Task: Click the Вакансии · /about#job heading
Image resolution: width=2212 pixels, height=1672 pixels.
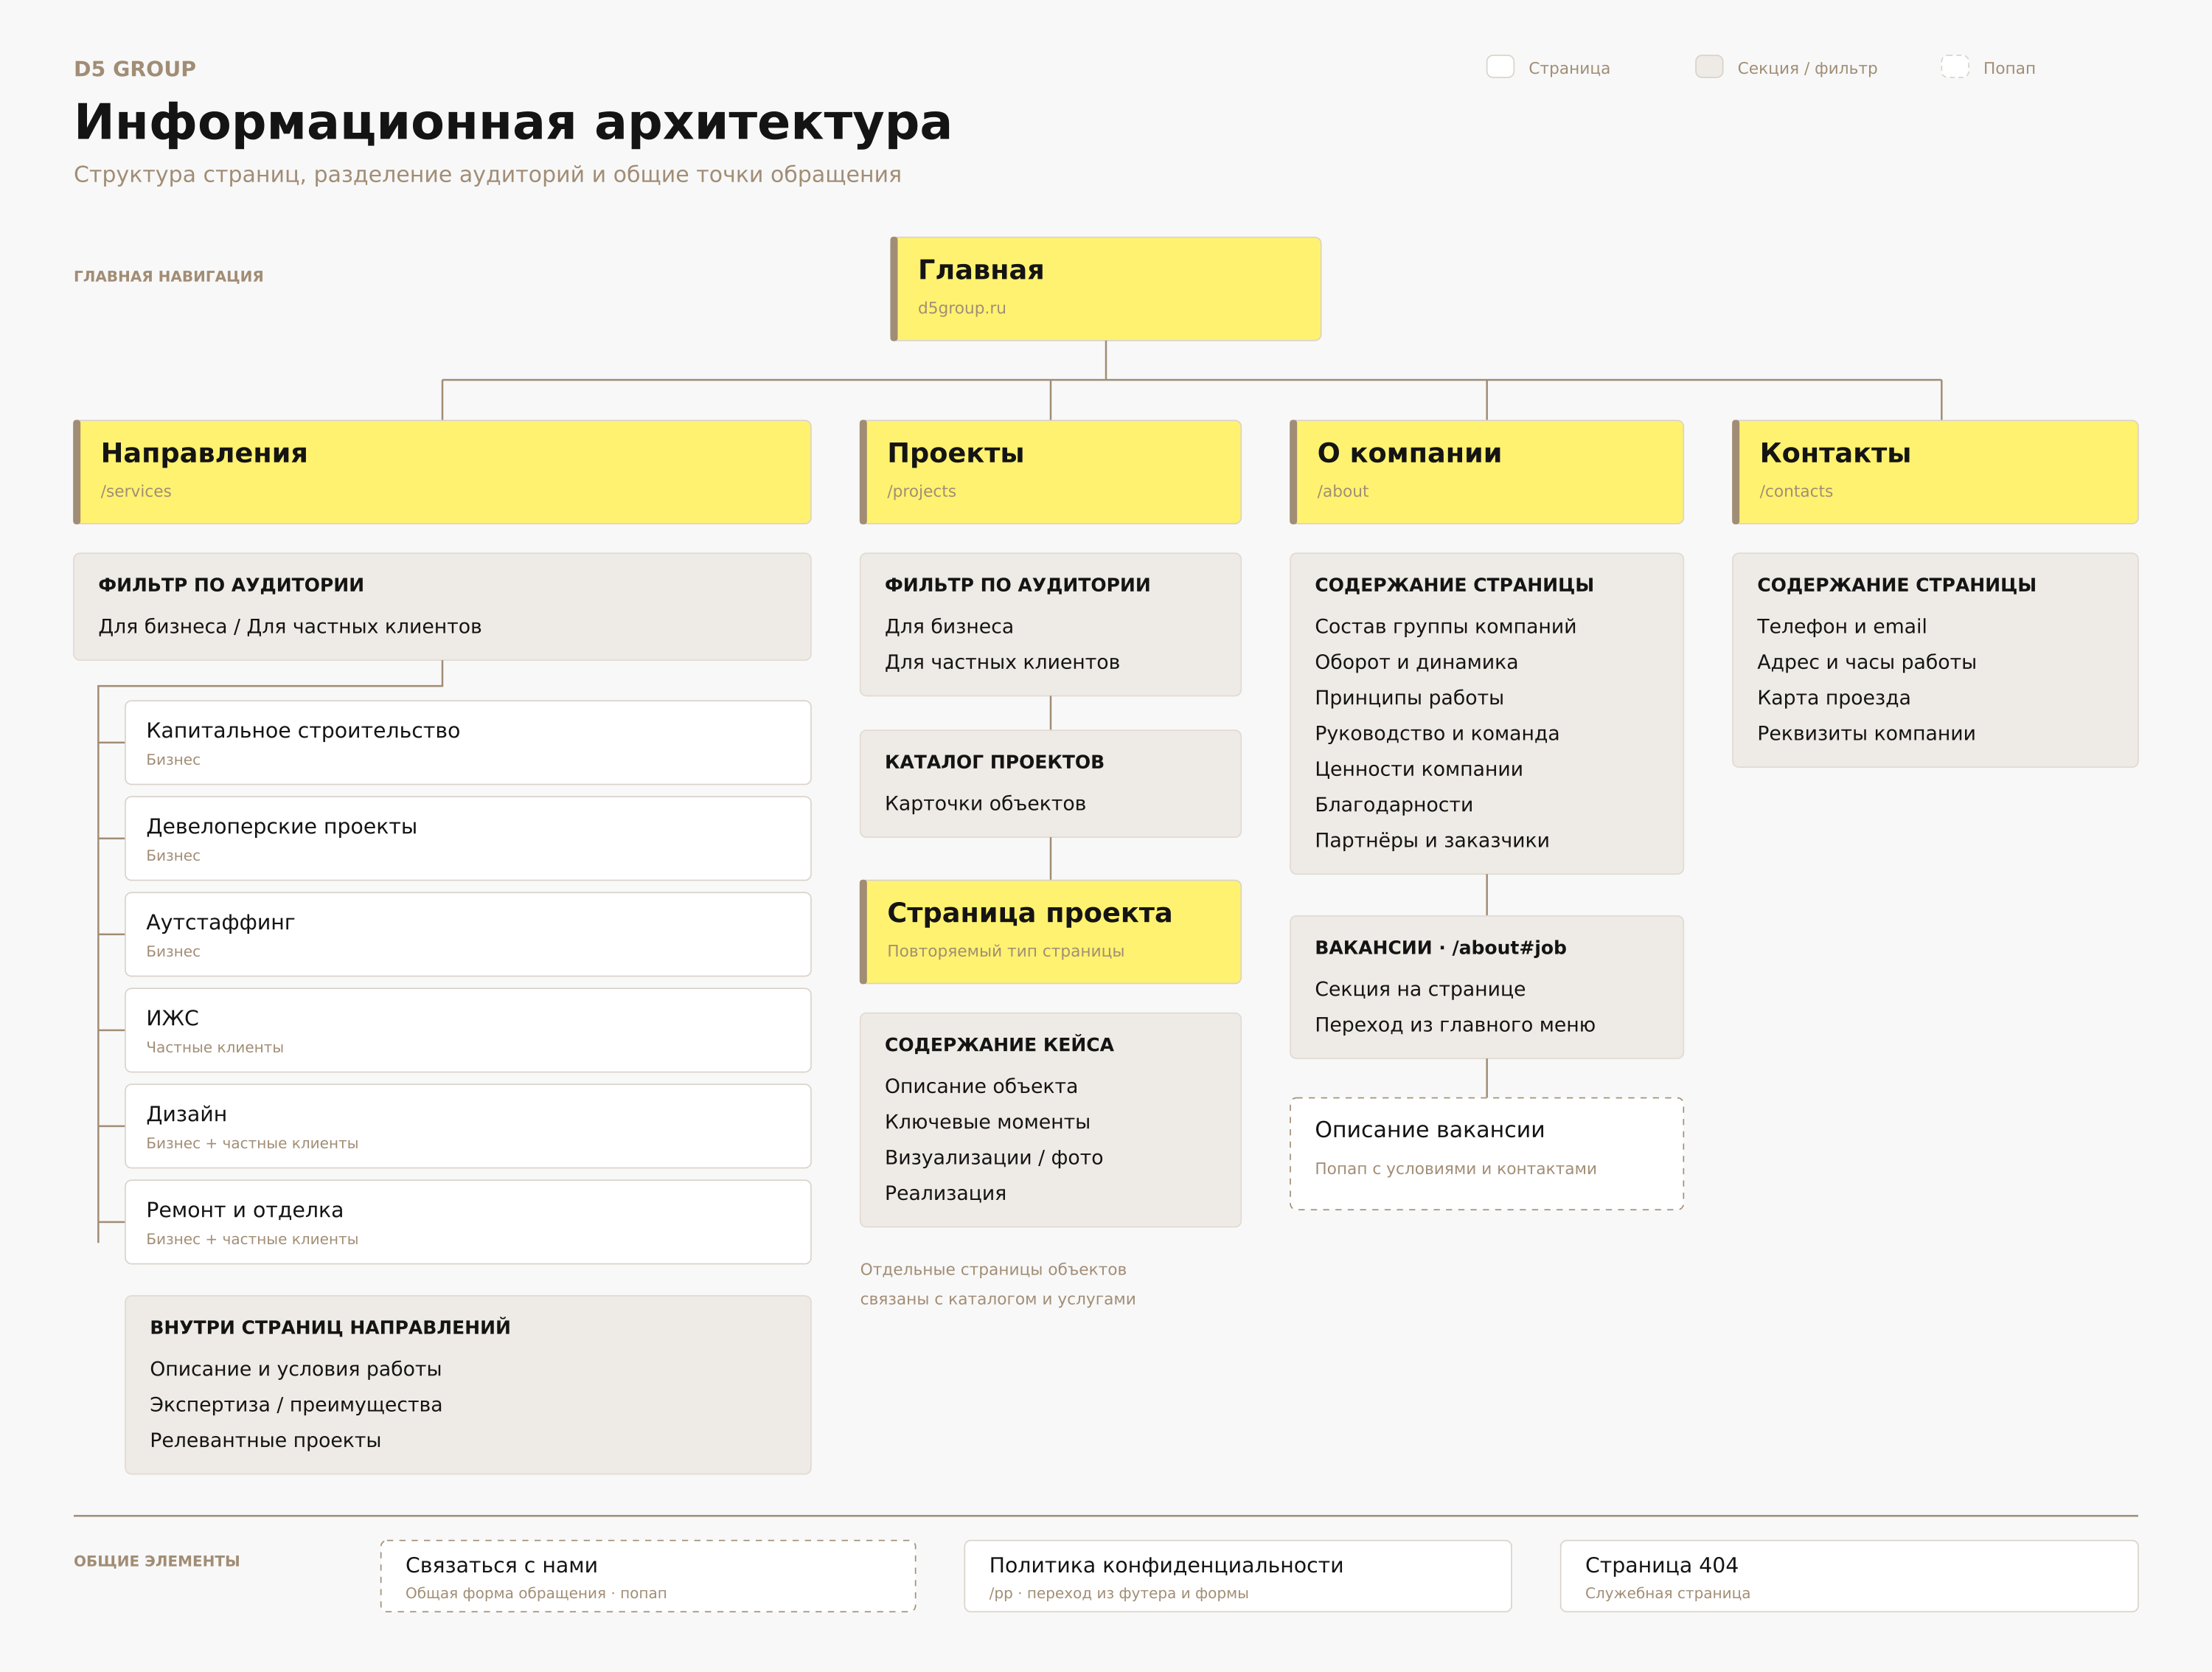Action: click(1440, 948)
